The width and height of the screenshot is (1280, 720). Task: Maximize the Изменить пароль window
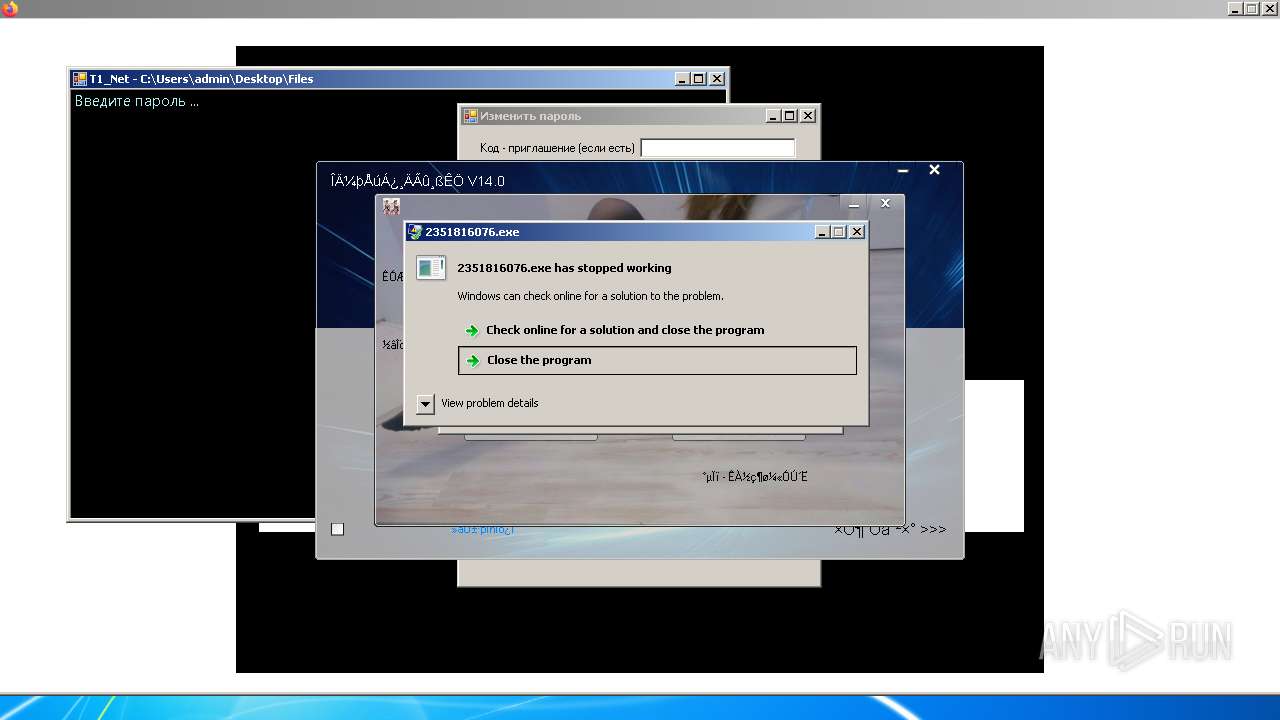coord(790,116)
